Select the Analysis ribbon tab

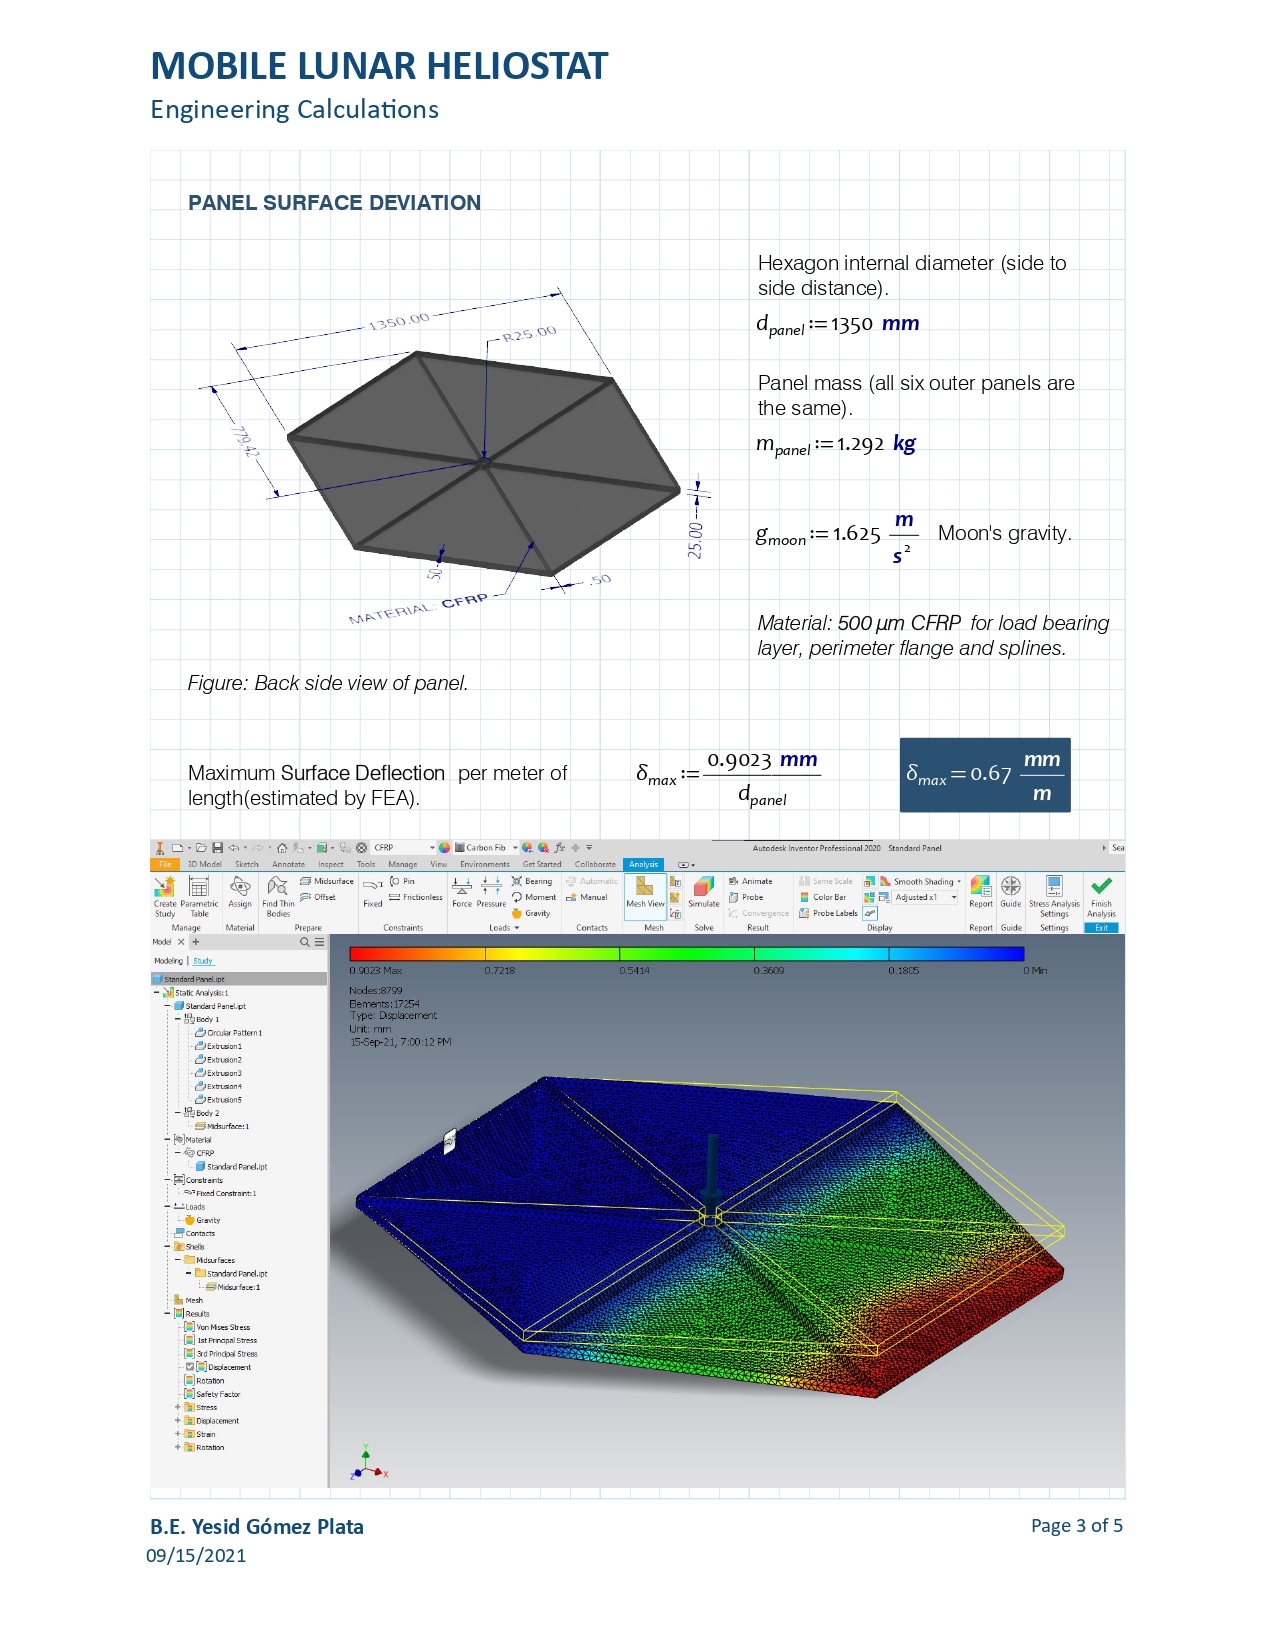644,864
